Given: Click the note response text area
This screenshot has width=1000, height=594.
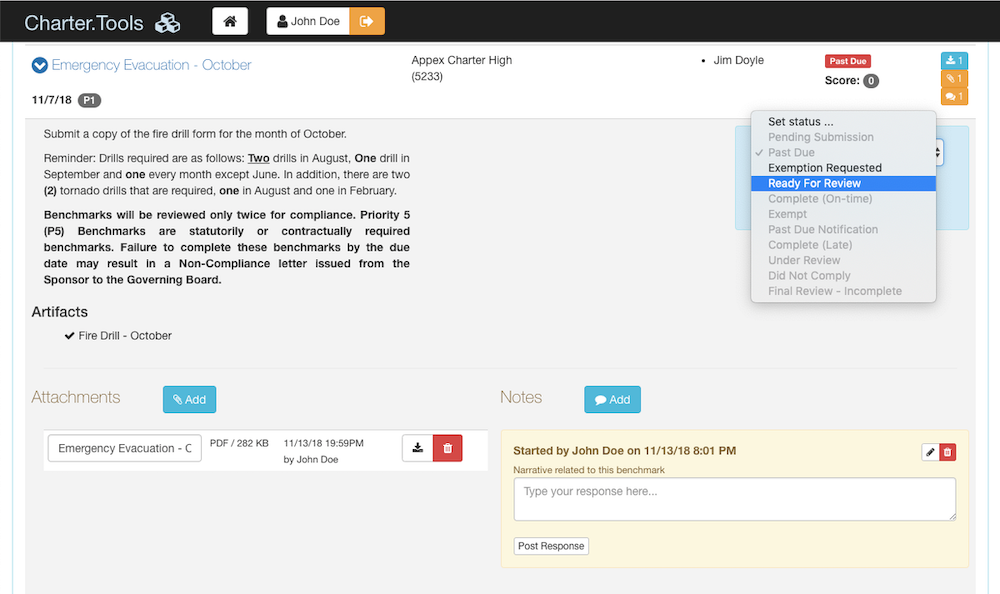Looking at the screenshot, I should [x=735, y=499].
